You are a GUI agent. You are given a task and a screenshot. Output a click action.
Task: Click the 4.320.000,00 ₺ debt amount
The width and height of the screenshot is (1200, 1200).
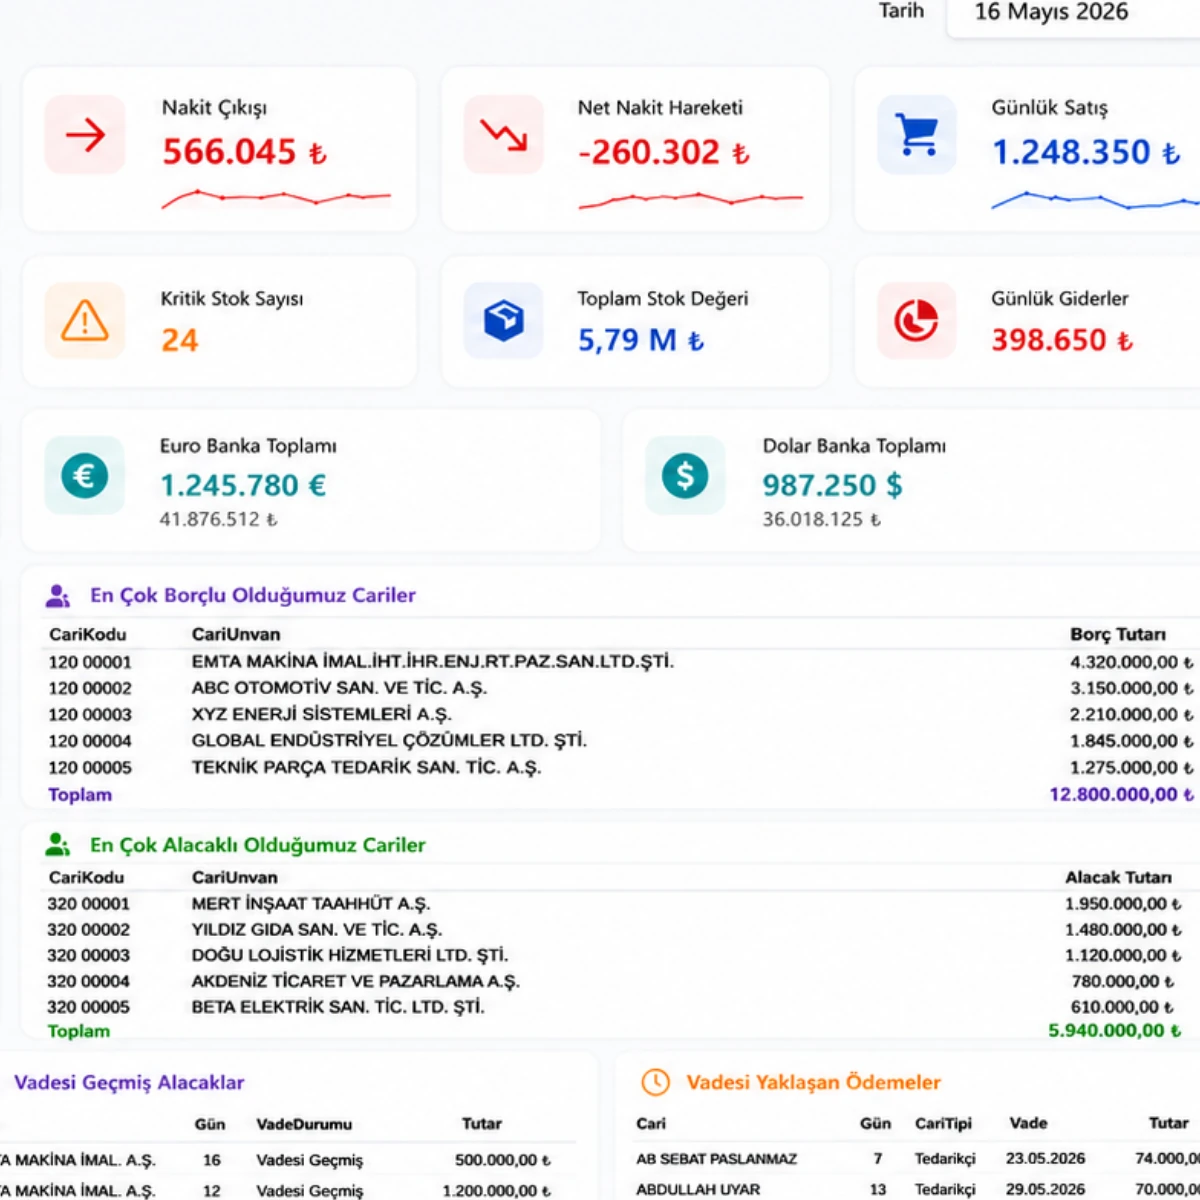pyautogui.click(x=1131, y=662)
